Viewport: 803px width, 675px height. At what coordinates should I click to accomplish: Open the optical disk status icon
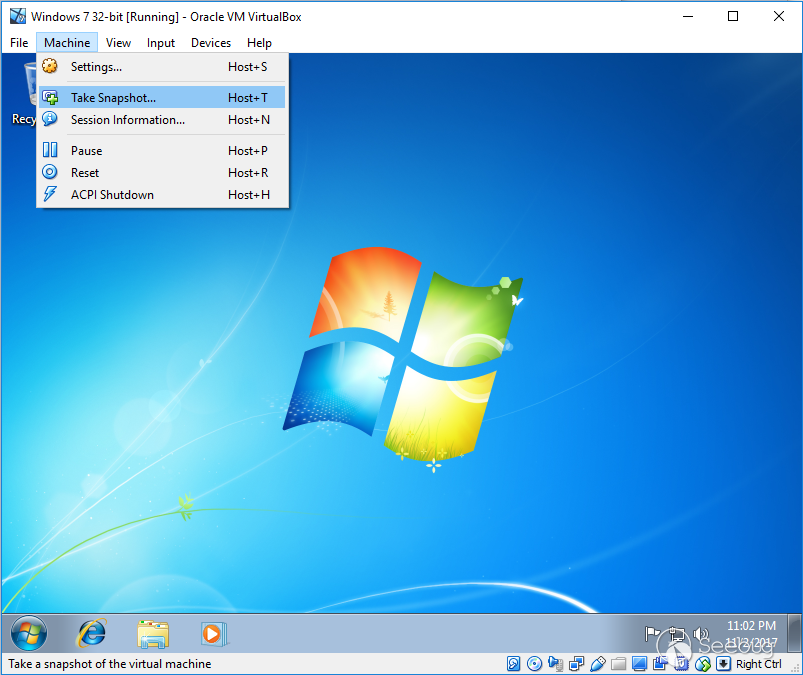click(535, 664)
